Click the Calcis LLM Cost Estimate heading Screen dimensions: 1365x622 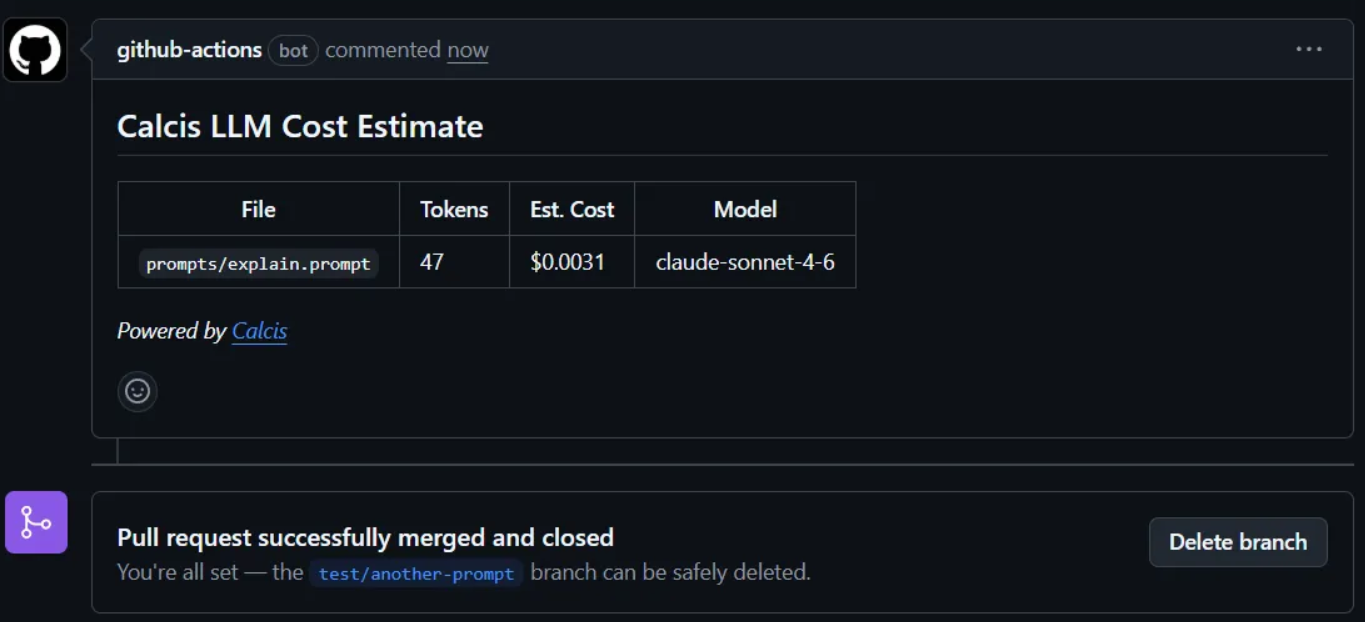(x=300, y=126)
